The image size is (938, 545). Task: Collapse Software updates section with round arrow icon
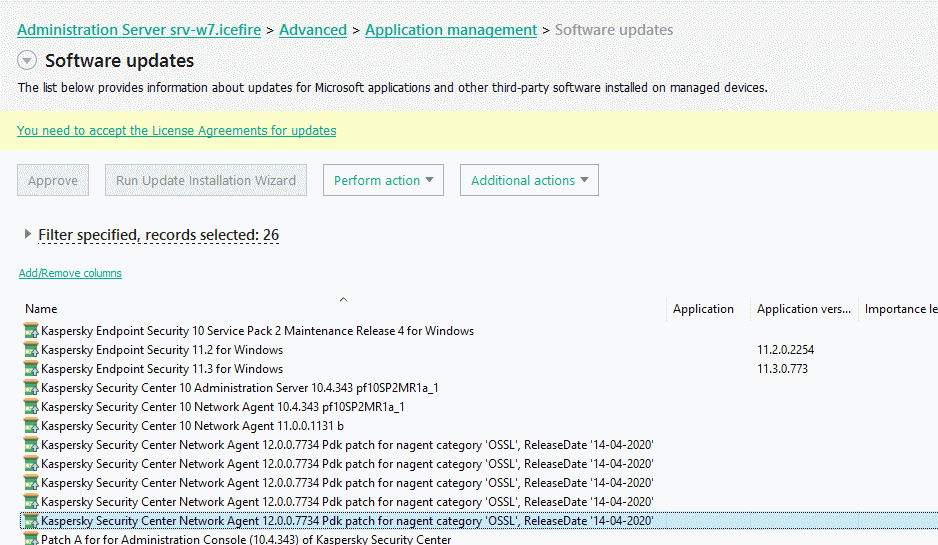(27, 61)
